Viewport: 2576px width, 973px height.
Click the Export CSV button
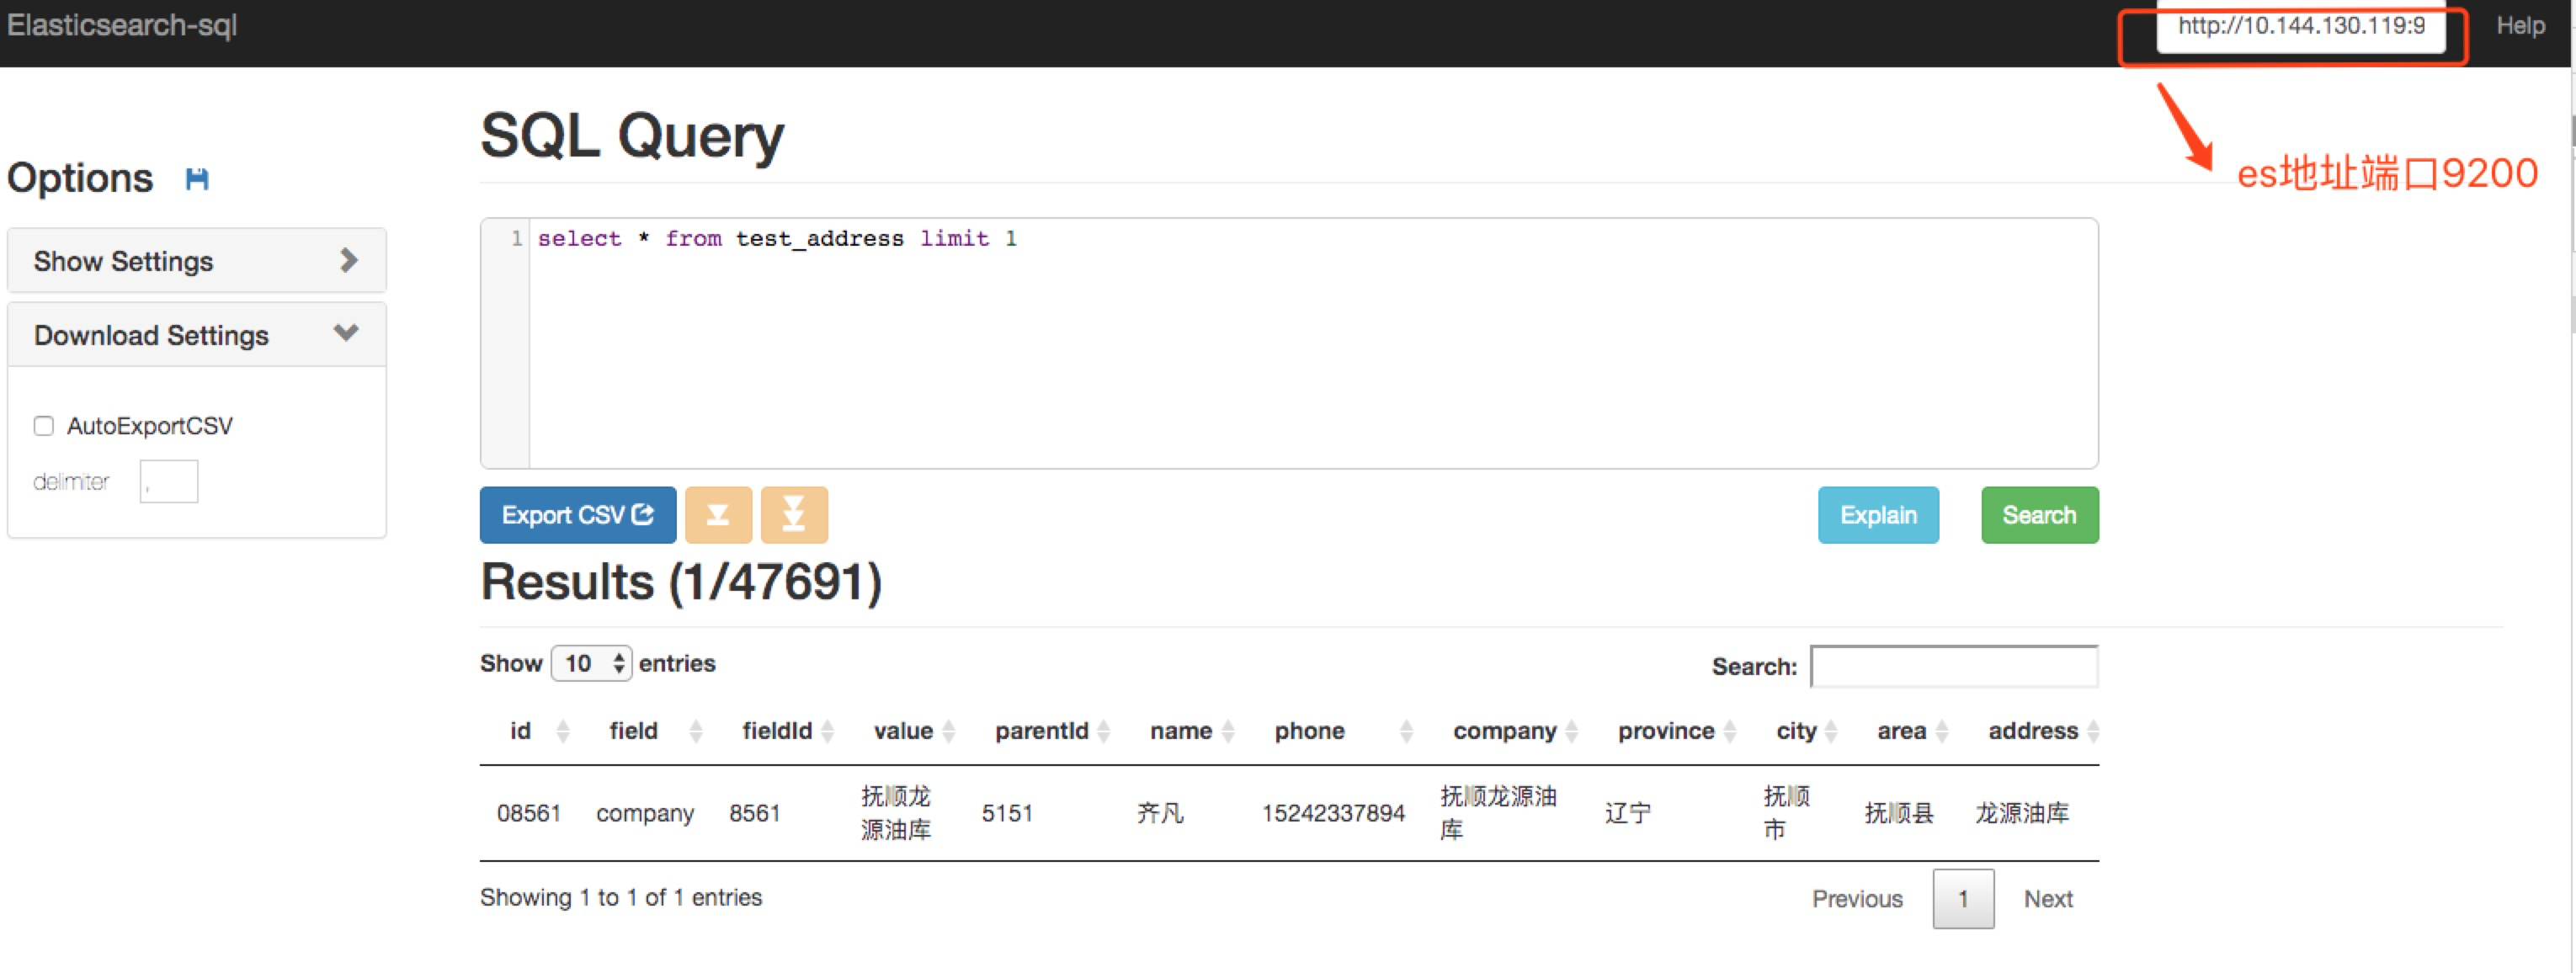[577, 515]
